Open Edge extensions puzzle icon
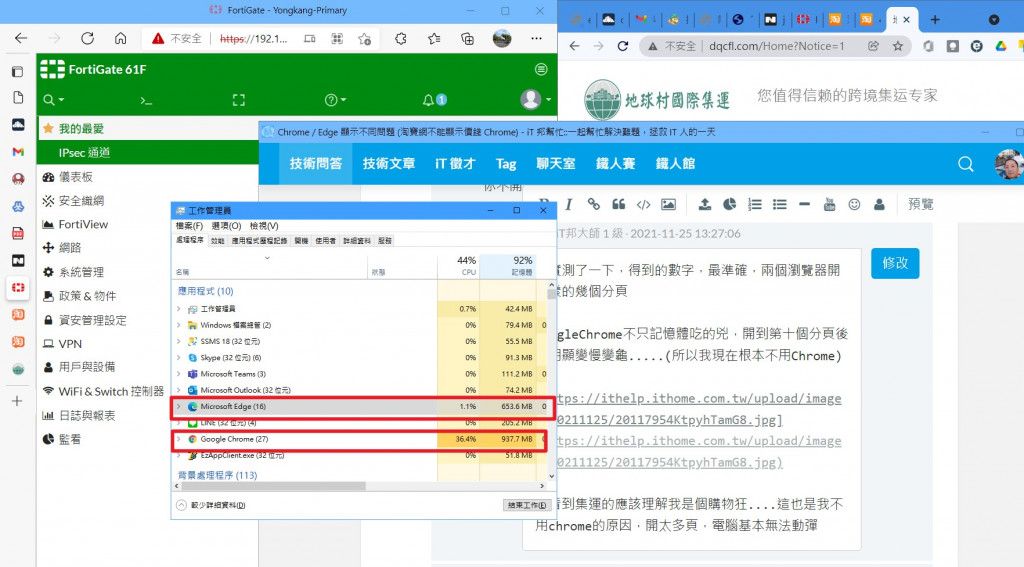Screen dimensions: 1024x567 point(400,39)
